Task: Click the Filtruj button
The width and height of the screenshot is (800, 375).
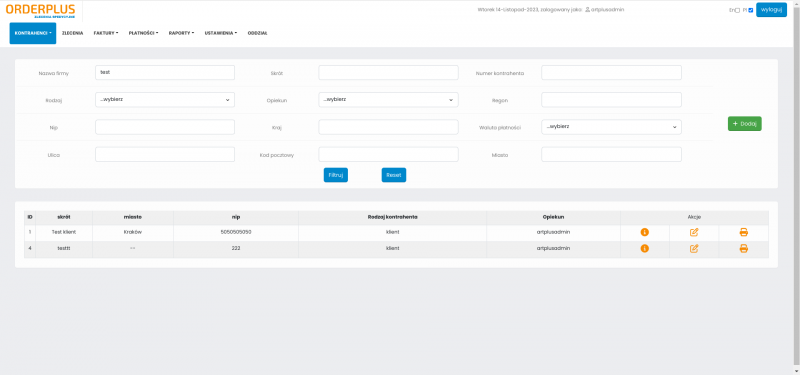Action: (x=336, y=175)
